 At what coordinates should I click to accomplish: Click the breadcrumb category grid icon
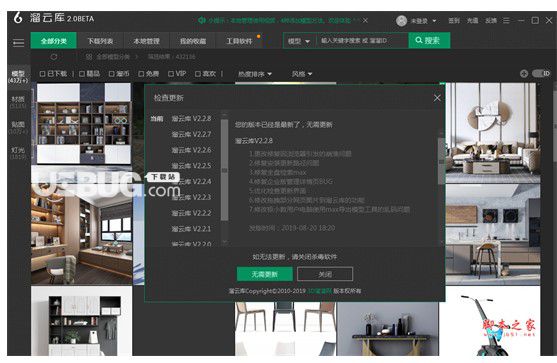[89, 57]
